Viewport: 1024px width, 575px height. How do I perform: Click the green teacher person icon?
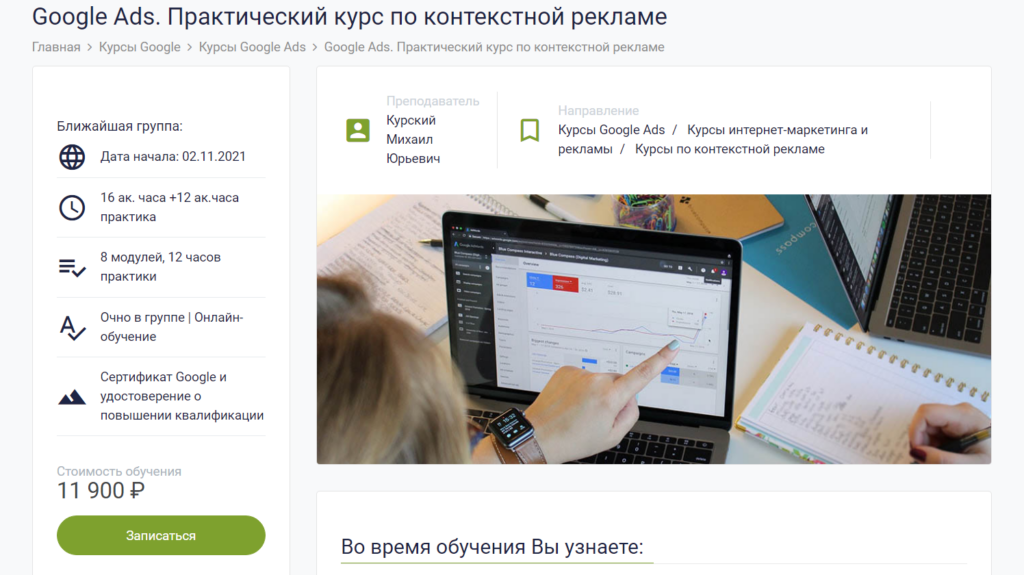pos(357,130)
